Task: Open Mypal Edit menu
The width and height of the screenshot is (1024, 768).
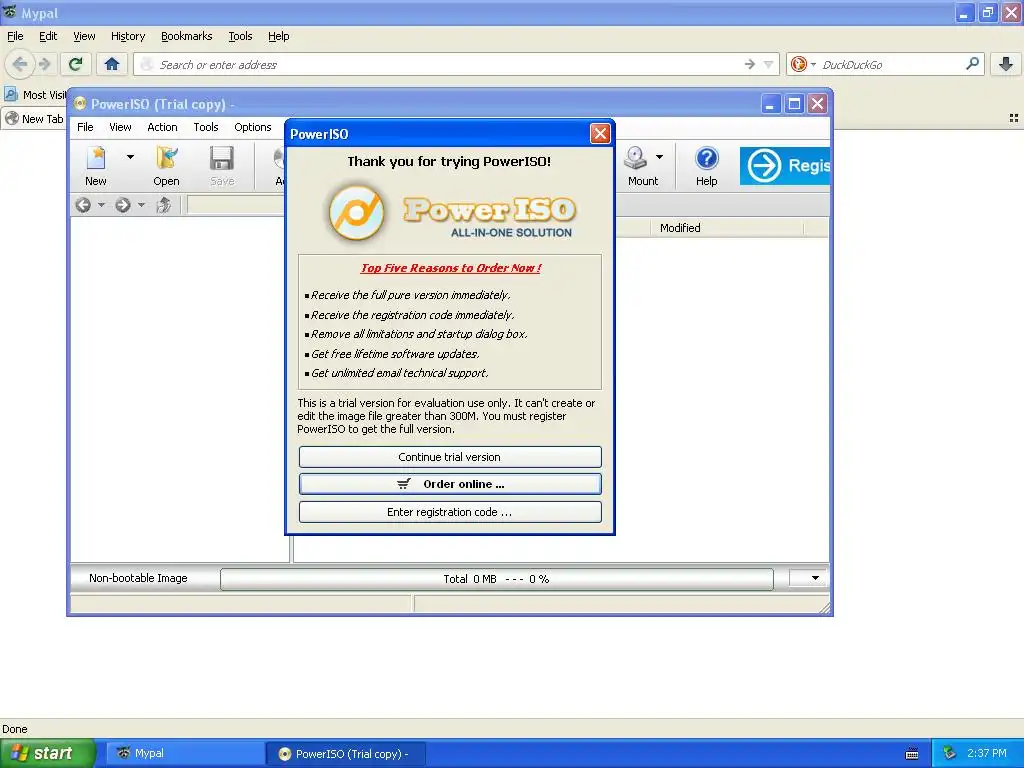Action: point(48,37)
